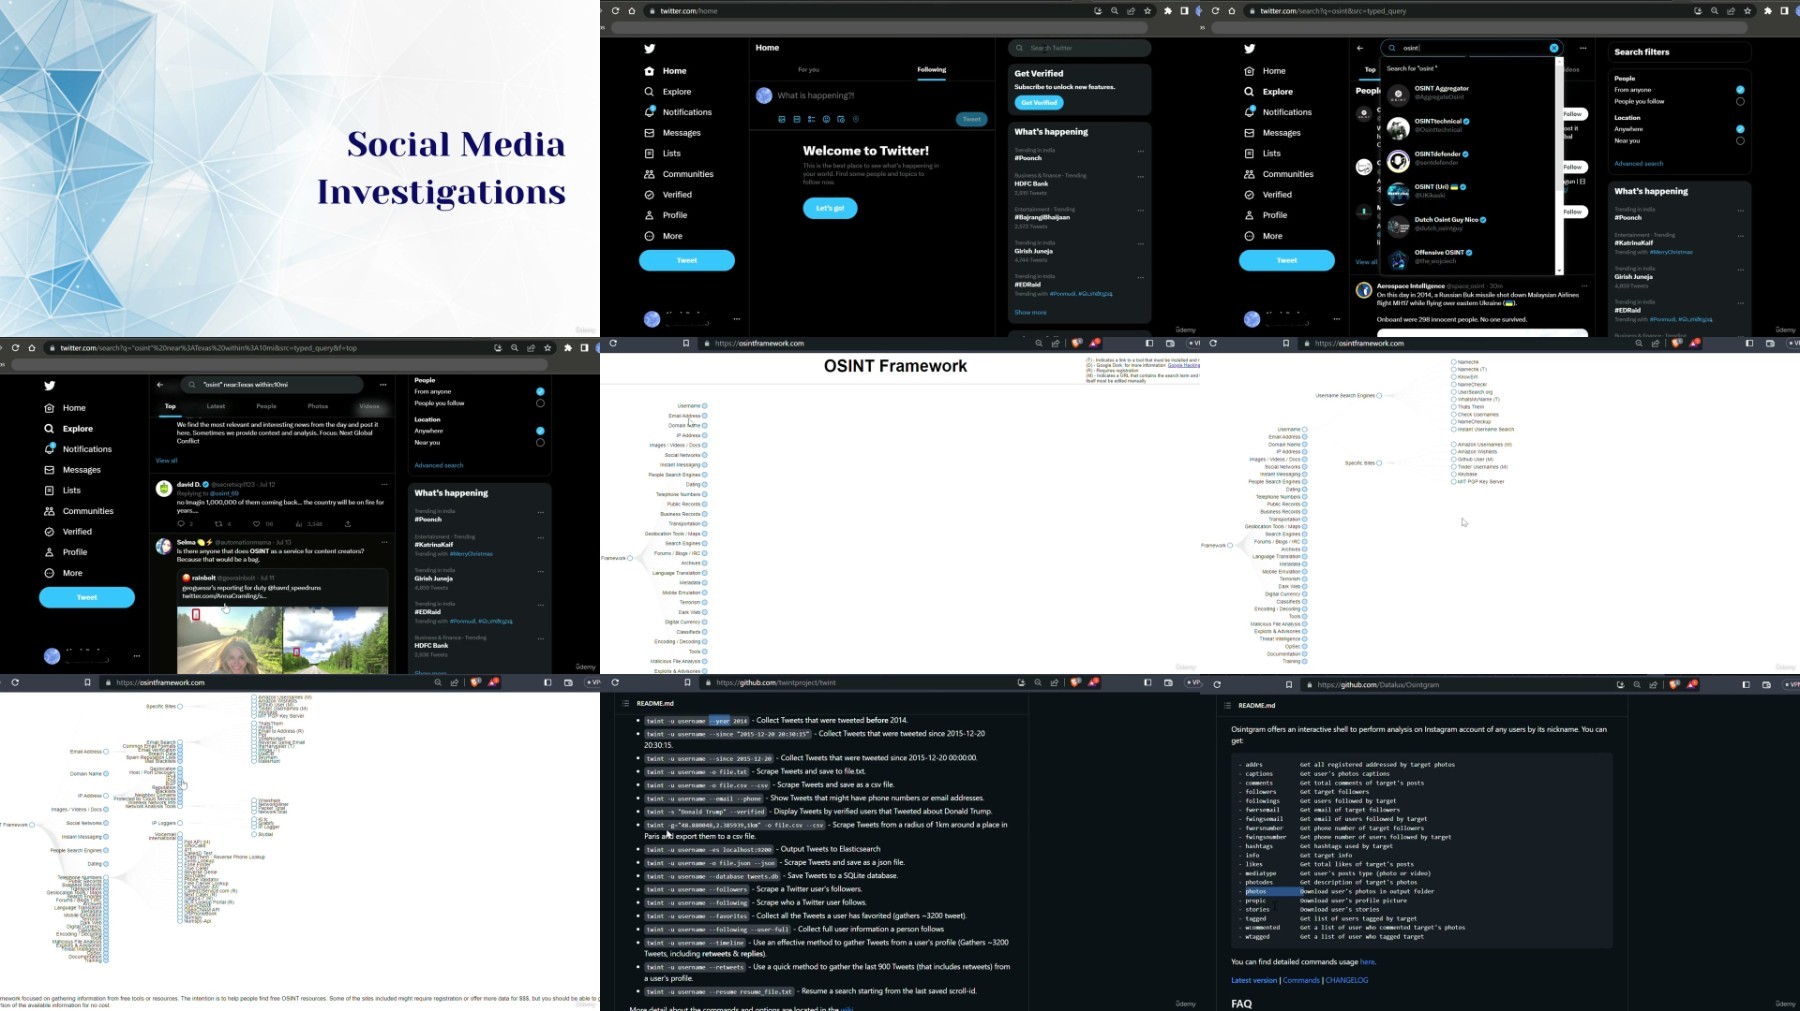This screenshot has width=1800, height=1011.
Task: Select the Dutch Osint Guy Nico suggestion
Action: (1469, 225)
